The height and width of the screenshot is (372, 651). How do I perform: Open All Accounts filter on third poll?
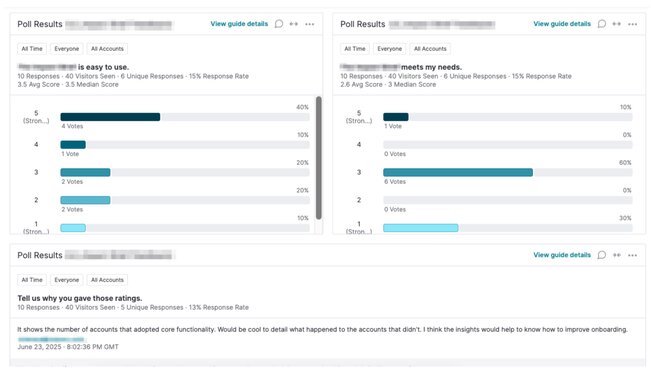(x=107, y=280)
